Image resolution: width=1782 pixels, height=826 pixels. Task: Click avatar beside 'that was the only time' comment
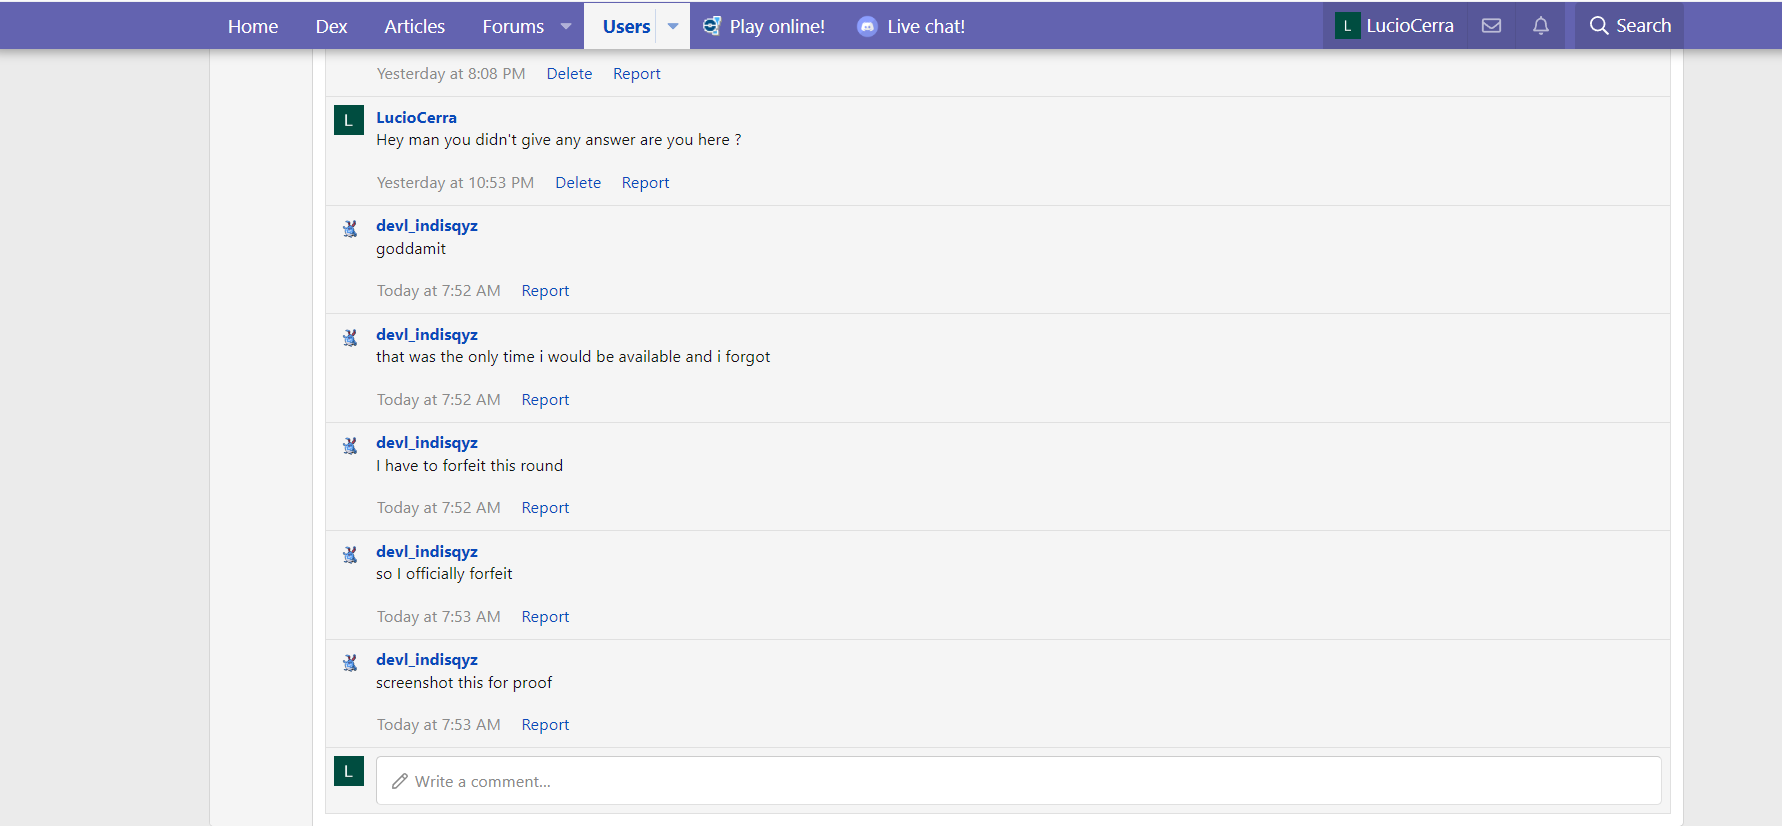tap(350, 338)
